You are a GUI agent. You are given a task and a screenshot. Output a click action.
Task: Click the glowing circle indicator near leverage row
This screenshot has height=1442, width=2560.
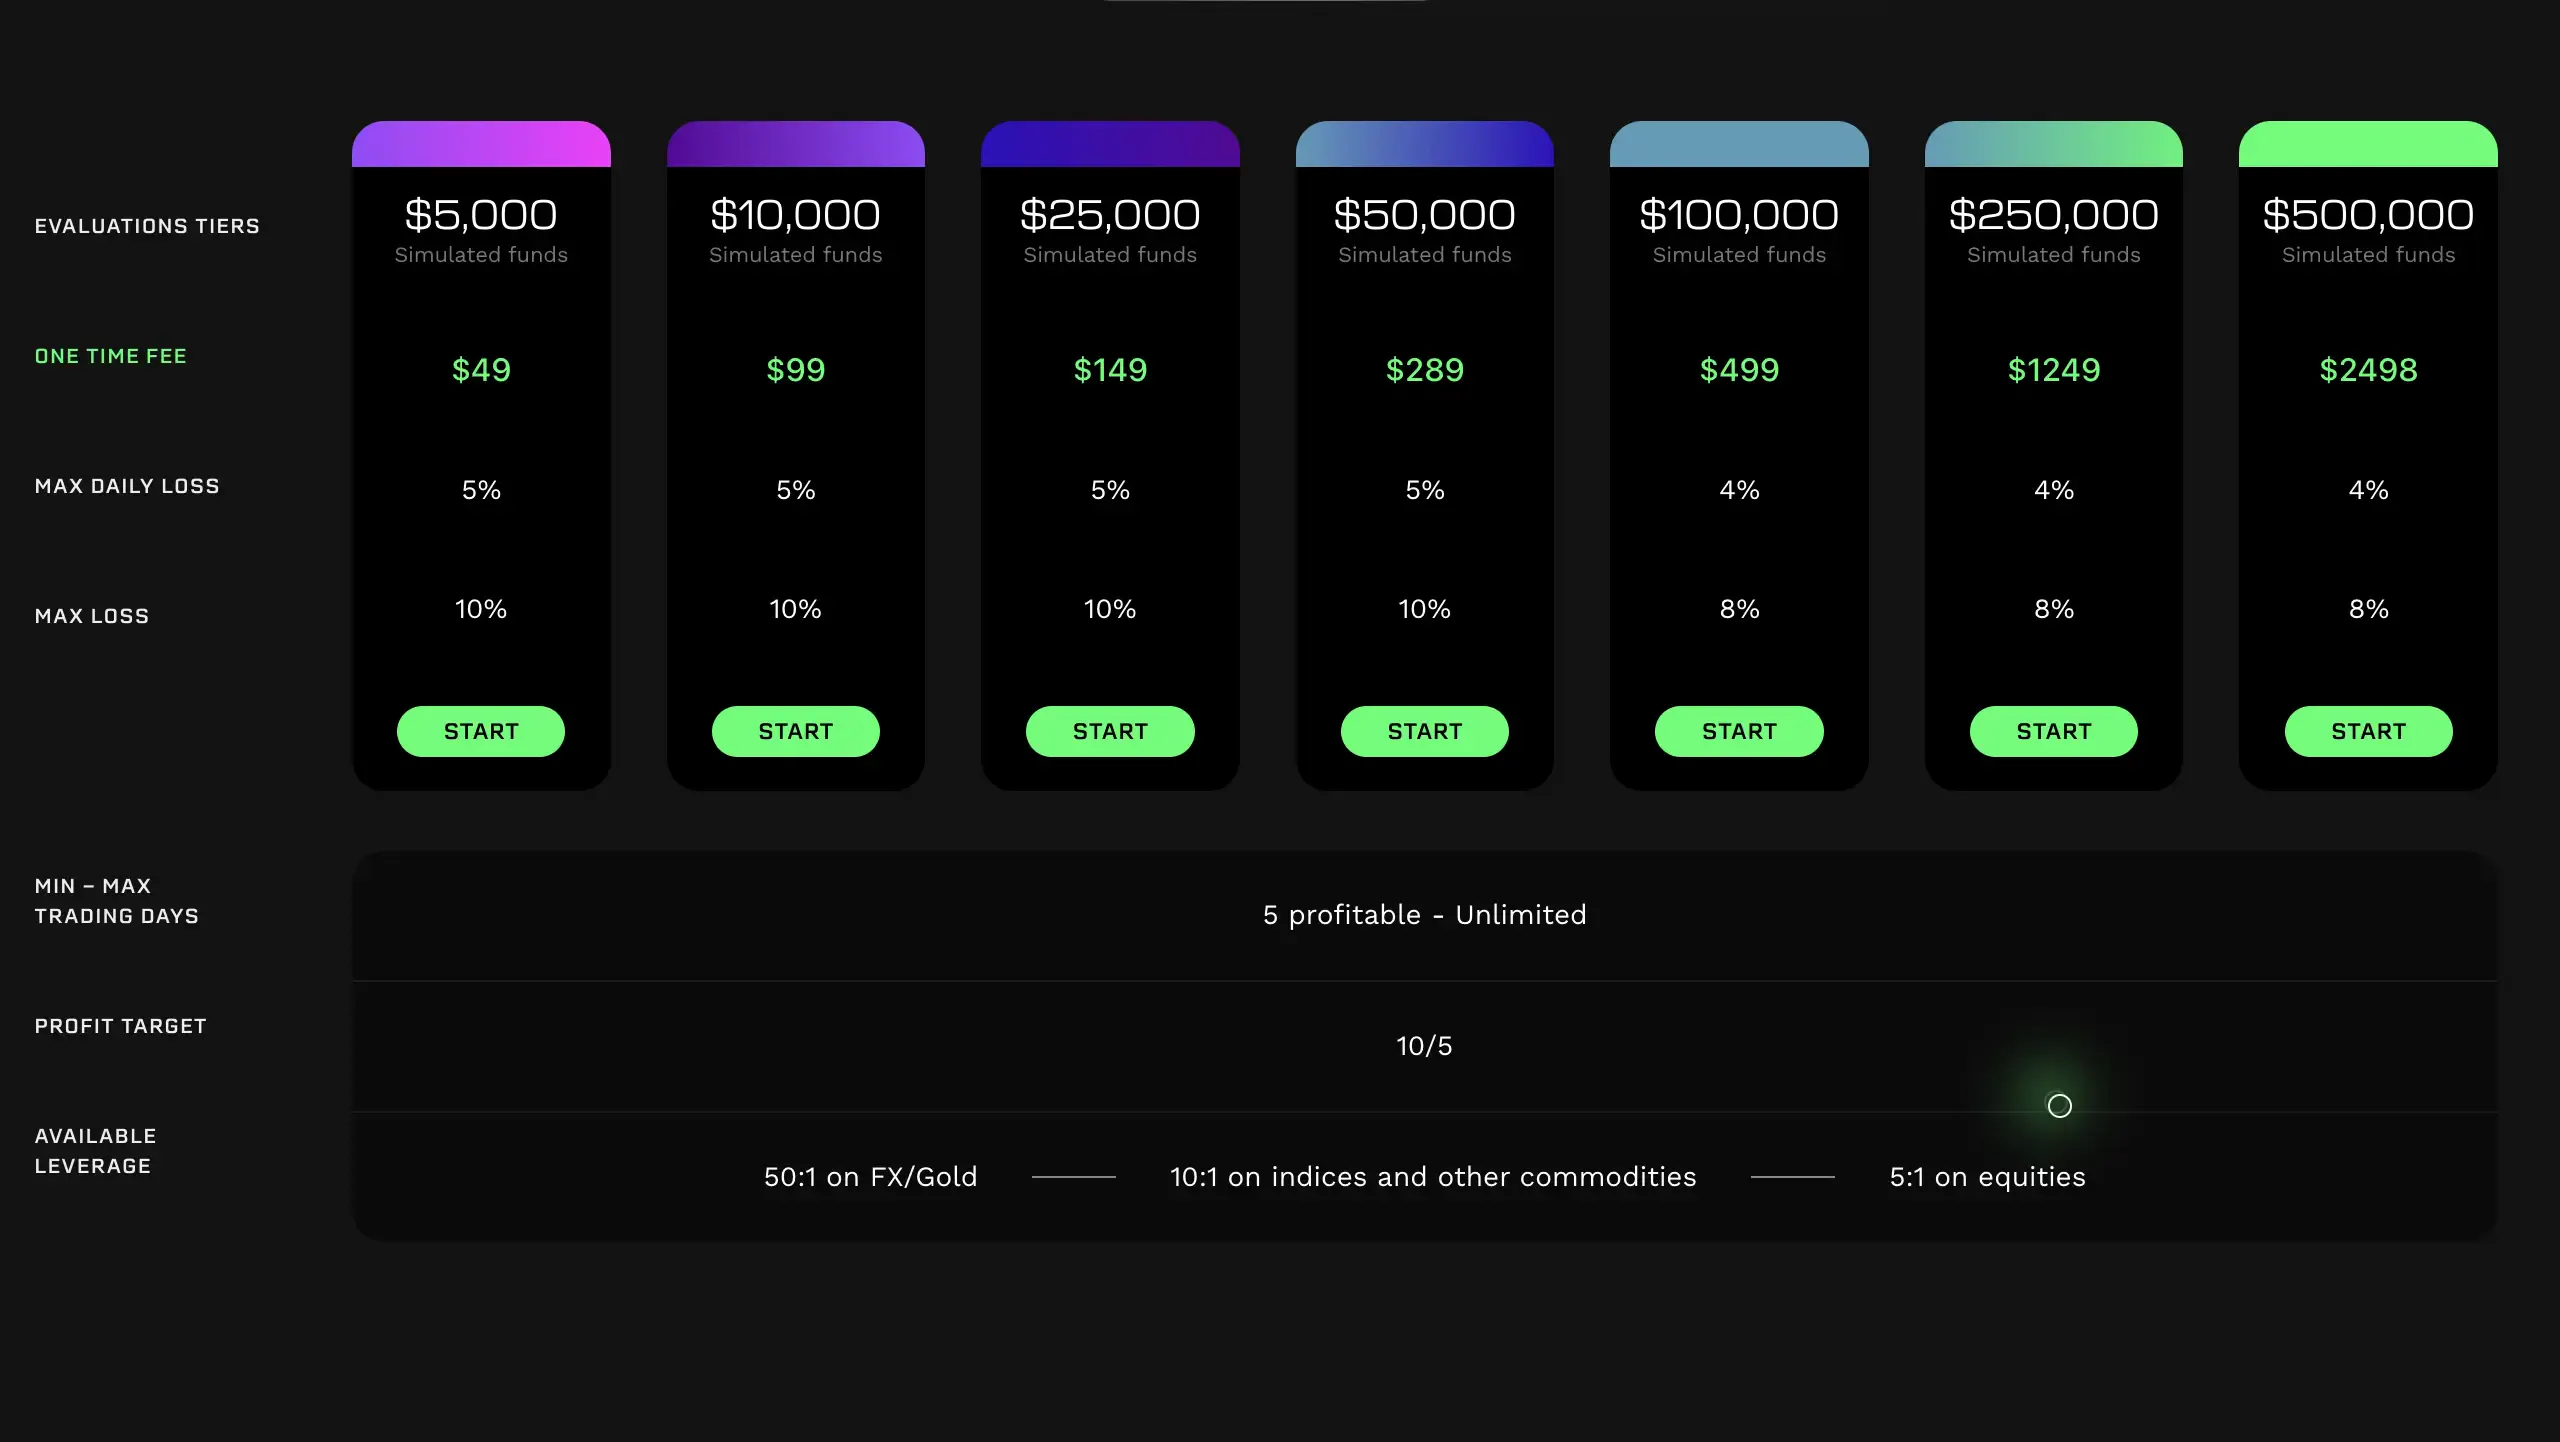2058,1106
